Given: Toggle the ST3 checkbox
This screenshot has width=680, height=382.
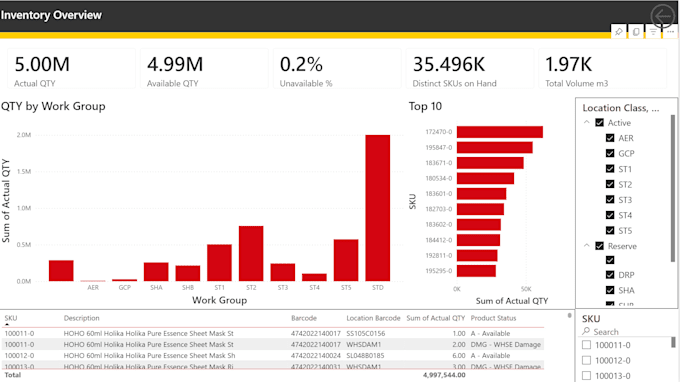Looking at the screenshot, I should click(x=610, y=199).
